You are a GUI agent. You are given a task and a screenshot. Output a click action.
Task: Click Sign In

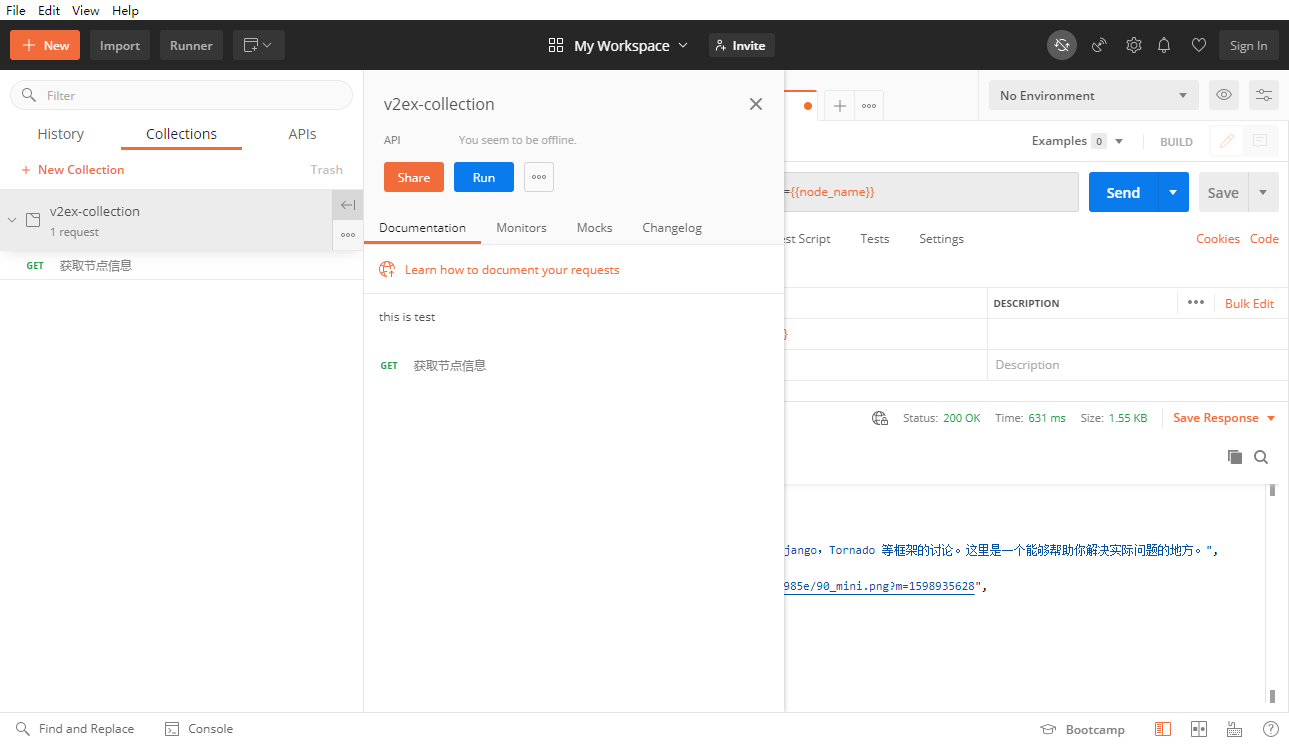[x=1249, y=45]
